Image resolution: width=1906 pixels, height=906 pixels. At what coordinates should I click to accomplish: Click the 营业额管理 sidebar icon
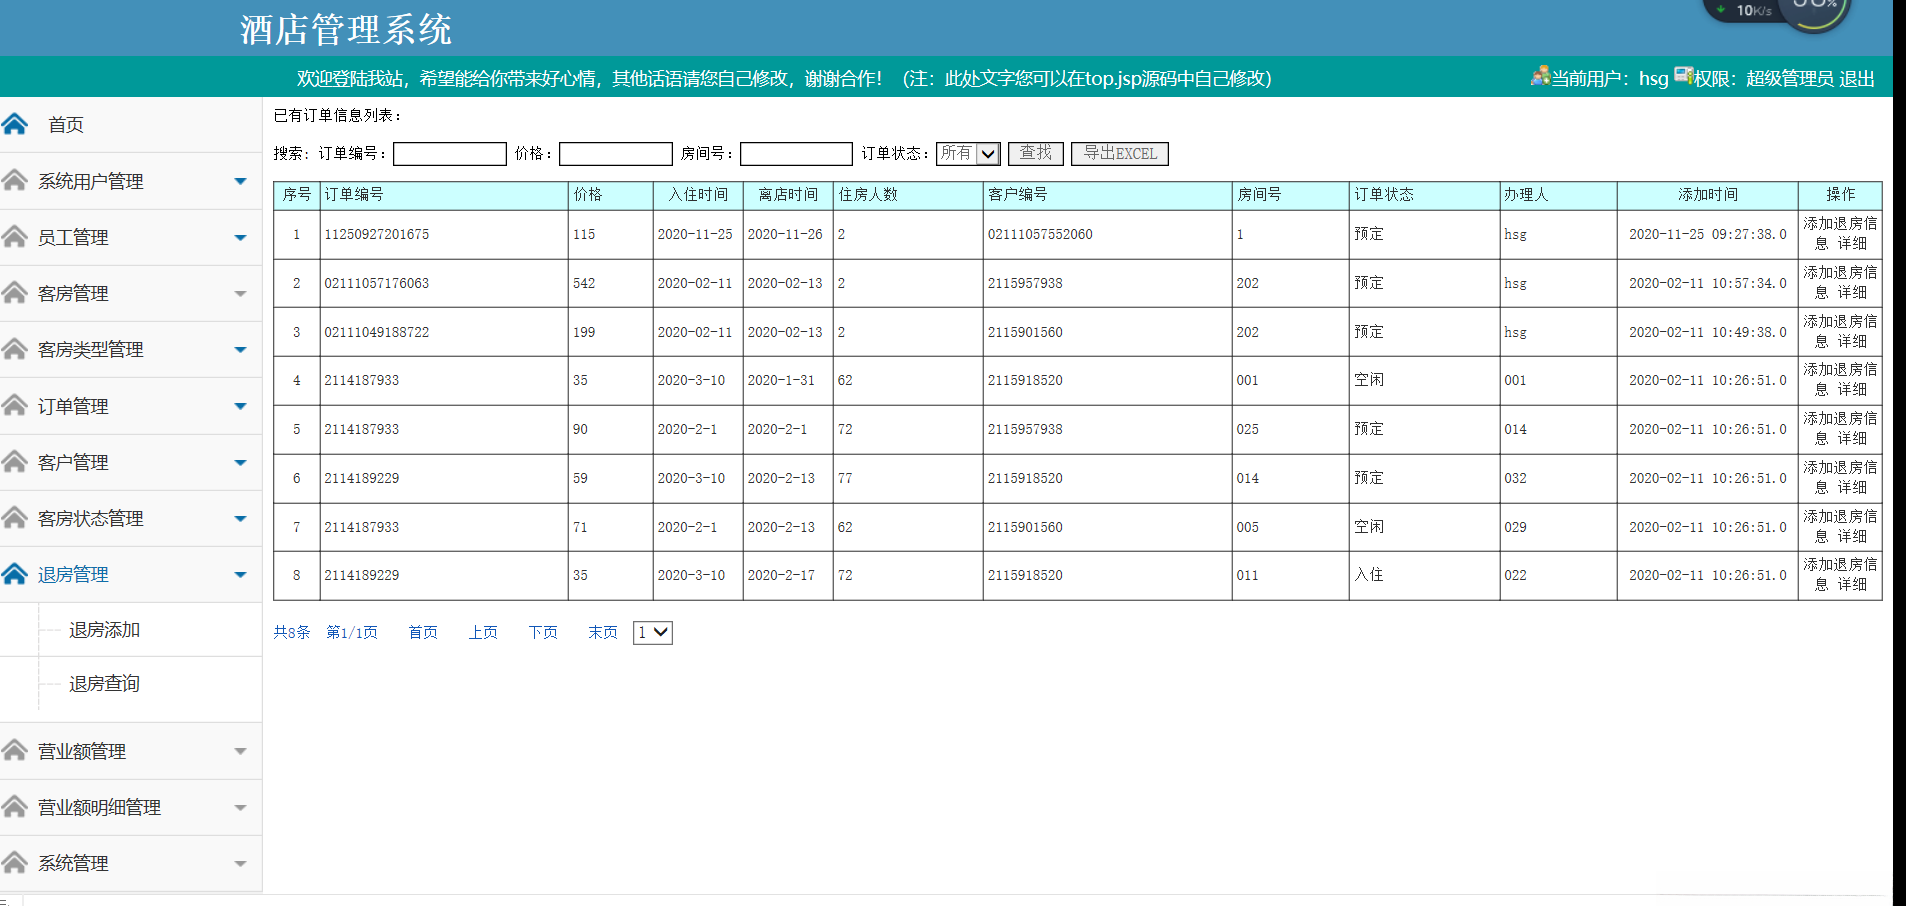point(14,750)
